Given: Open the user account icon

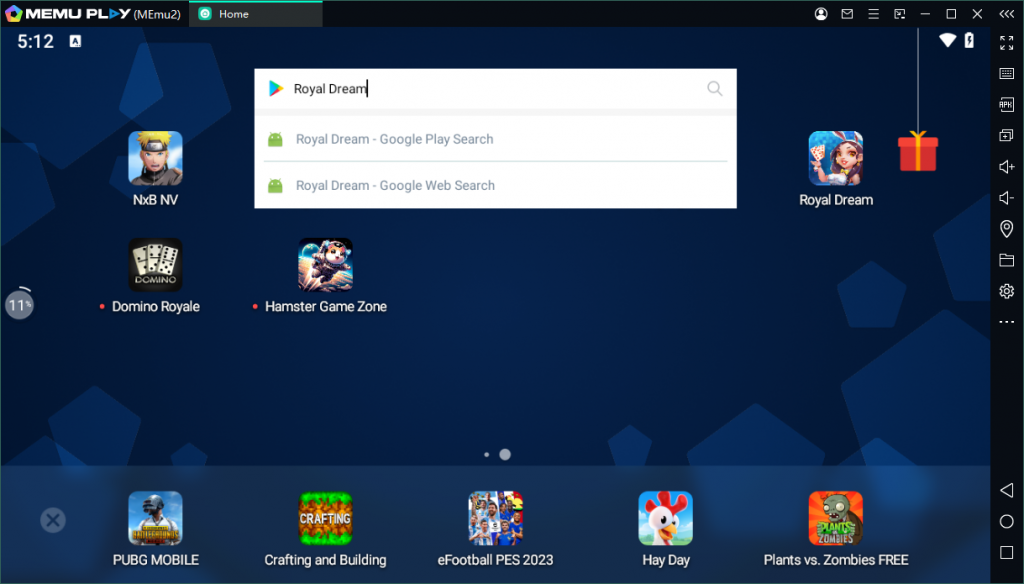Looking at the screenshot, I should pyautogui.click(x=819, y=14).
